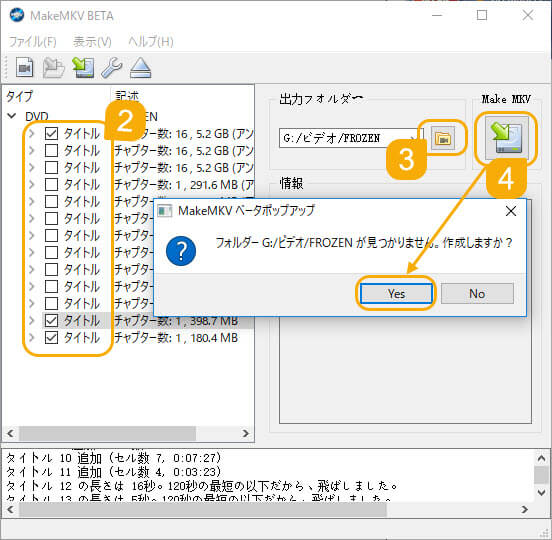Screen dimensions: 552x540
Task: Click the log panel's horizontal scrollbar thumb
Action: [203, 509]
